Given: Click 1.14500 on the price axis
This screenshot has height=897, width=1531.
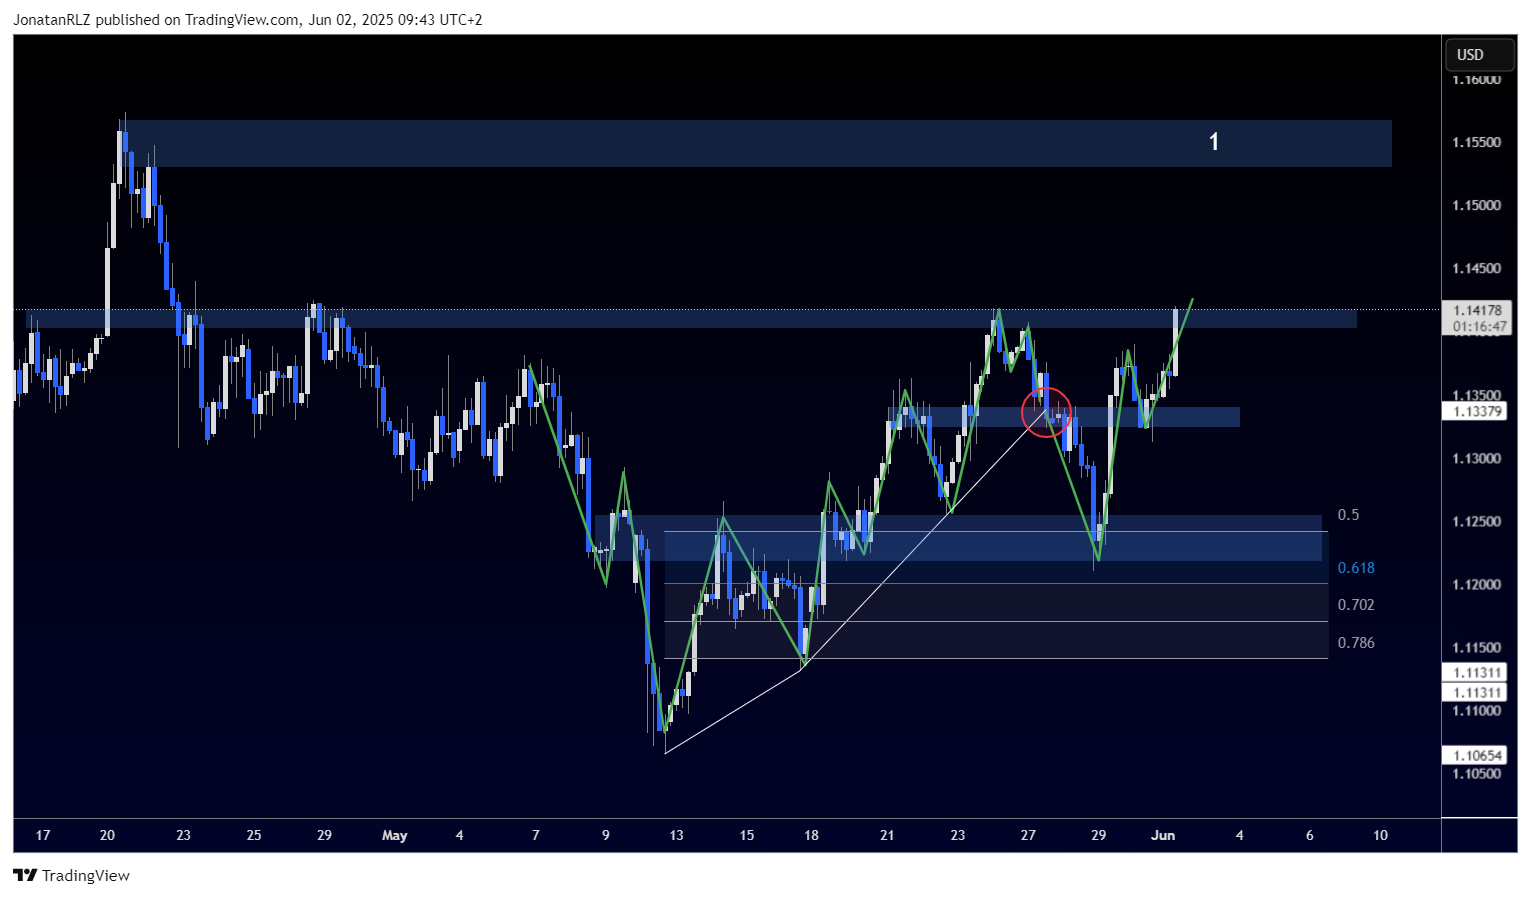Looking at the screenshot, I should coord(1477,268).
